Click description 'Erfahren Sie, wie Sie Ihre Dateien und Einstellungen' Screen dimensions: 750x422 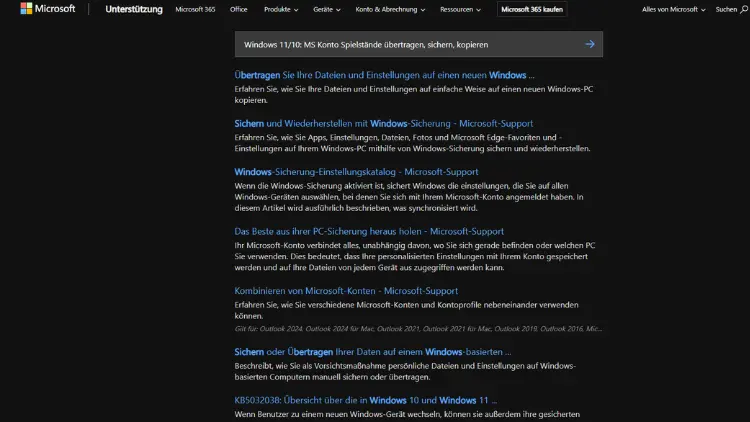[414, 94]
